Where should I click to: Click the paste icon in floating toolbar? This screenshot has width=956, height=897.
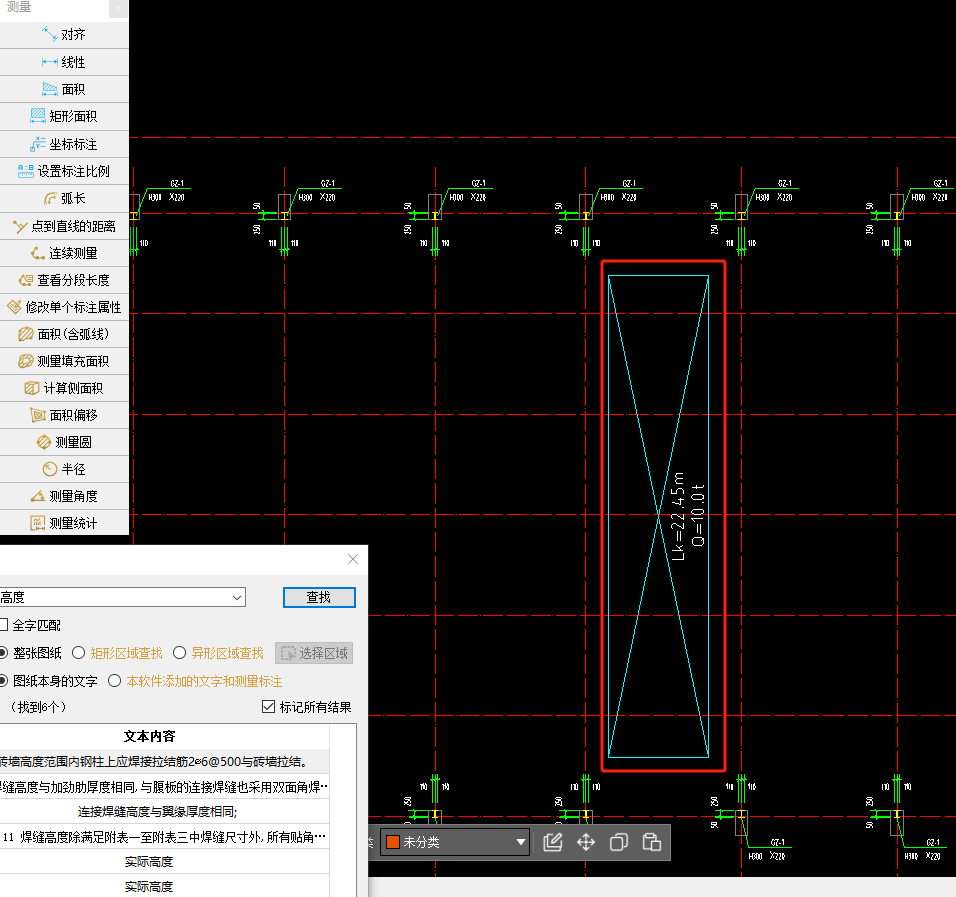tap(652, 842)
